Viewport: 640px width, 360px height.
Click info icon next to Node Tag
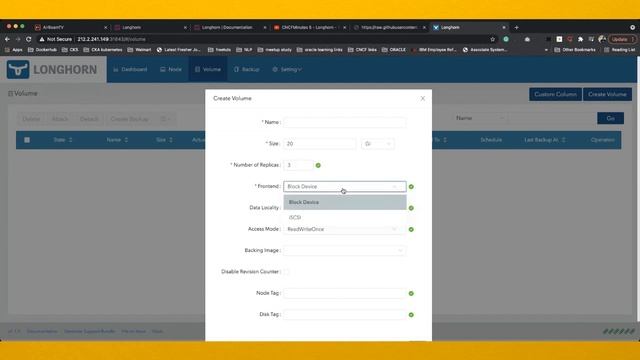pos(411,293)
